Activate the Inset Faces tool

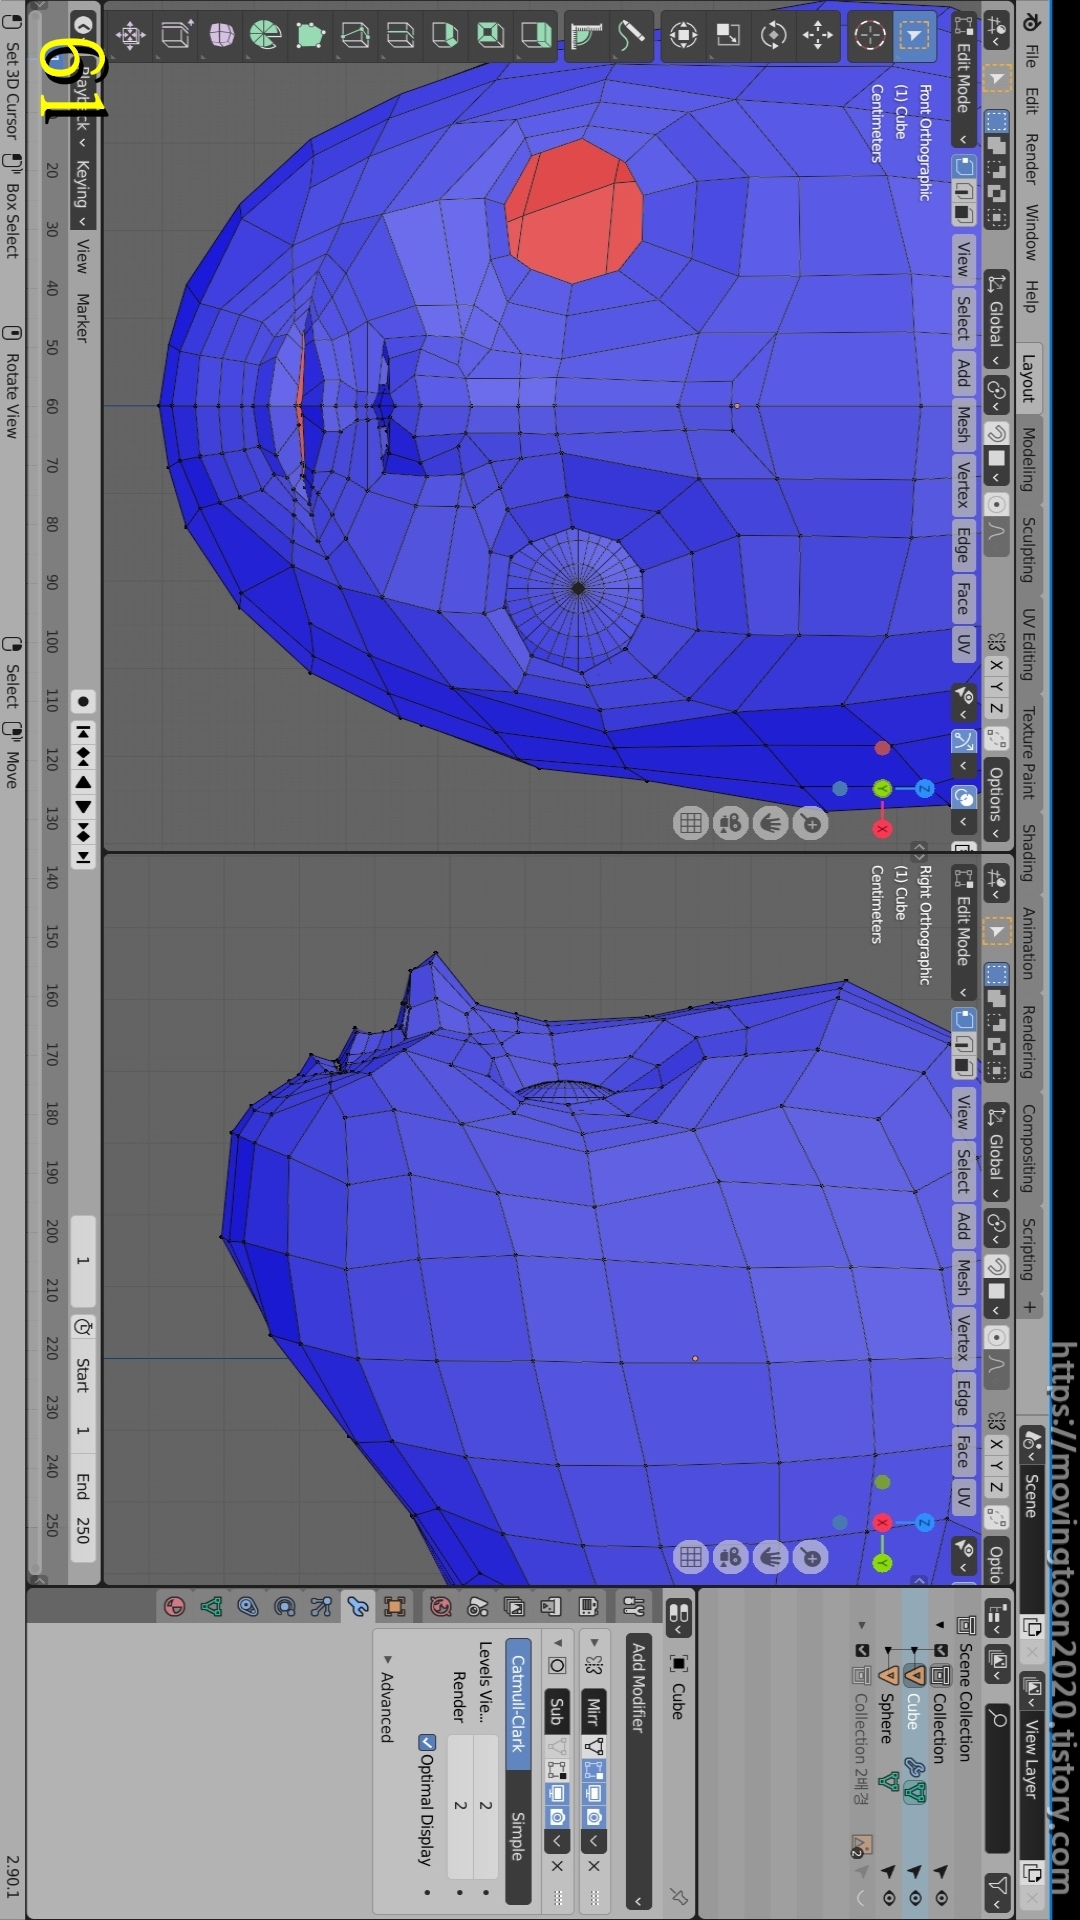[491, 36]
